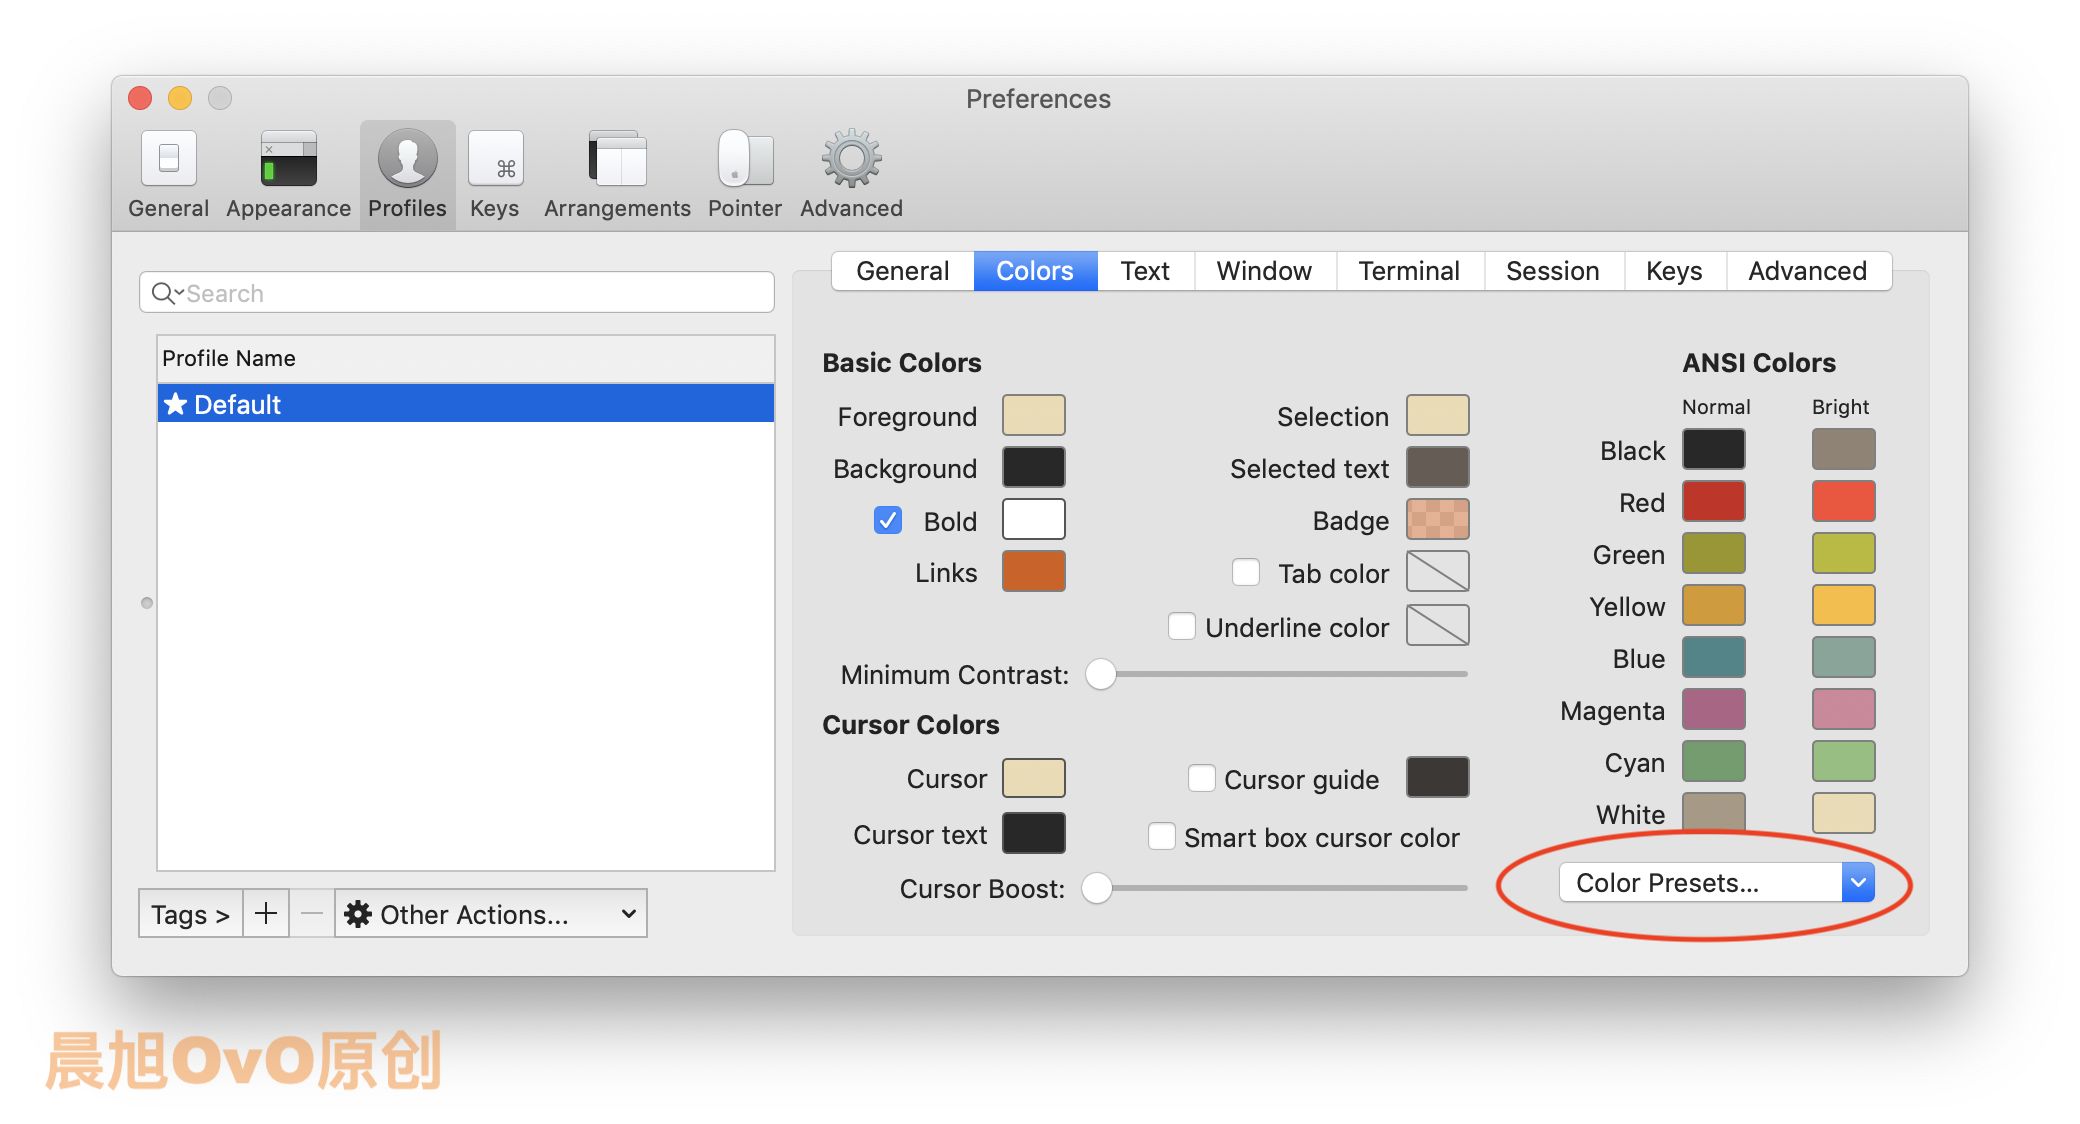Click the Links color swatch
The image size is (2080, 1124).
point(1033,571)
